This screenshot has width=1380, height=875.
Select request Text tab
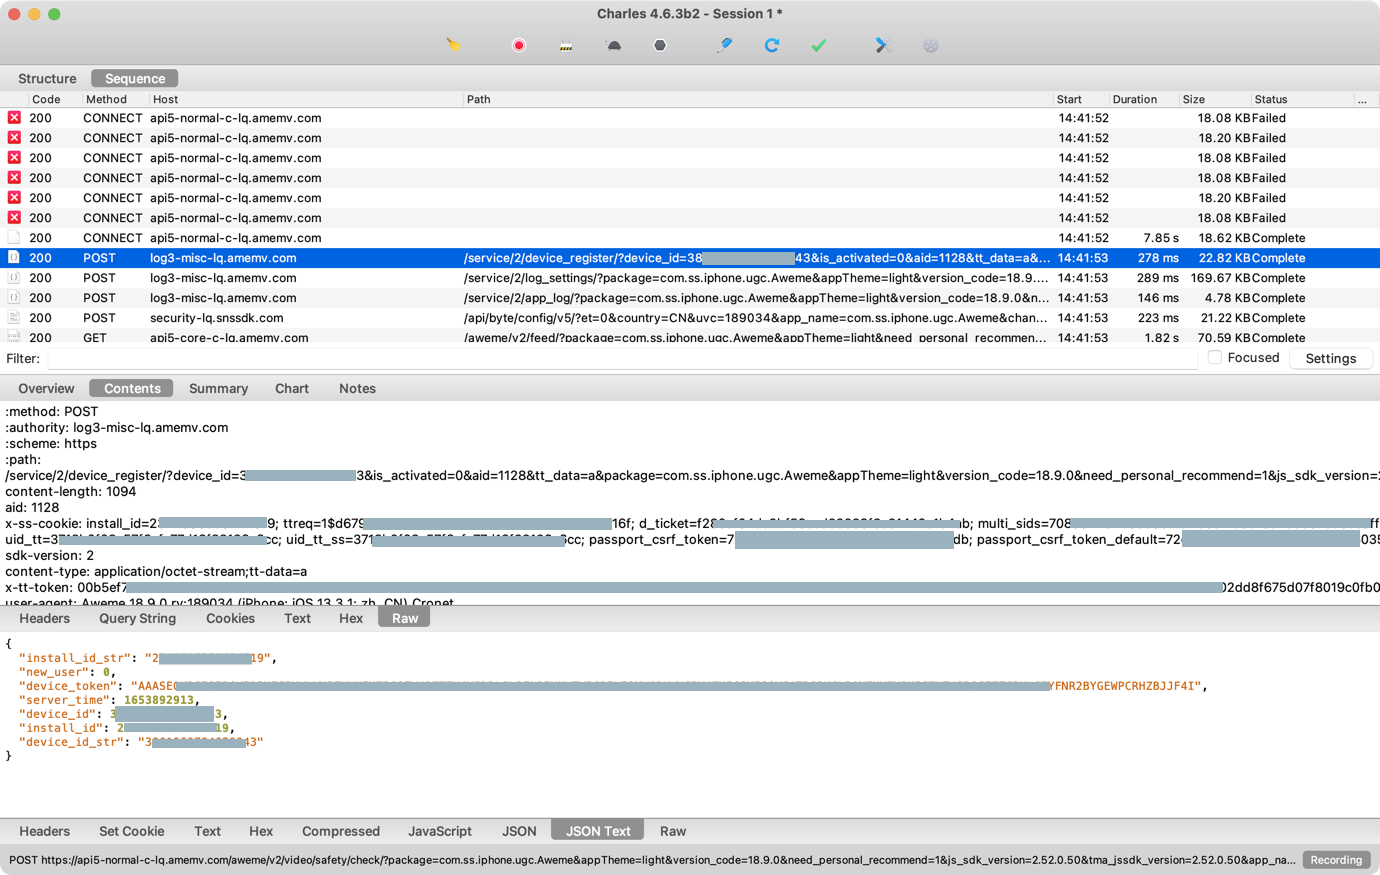point(297,618)
